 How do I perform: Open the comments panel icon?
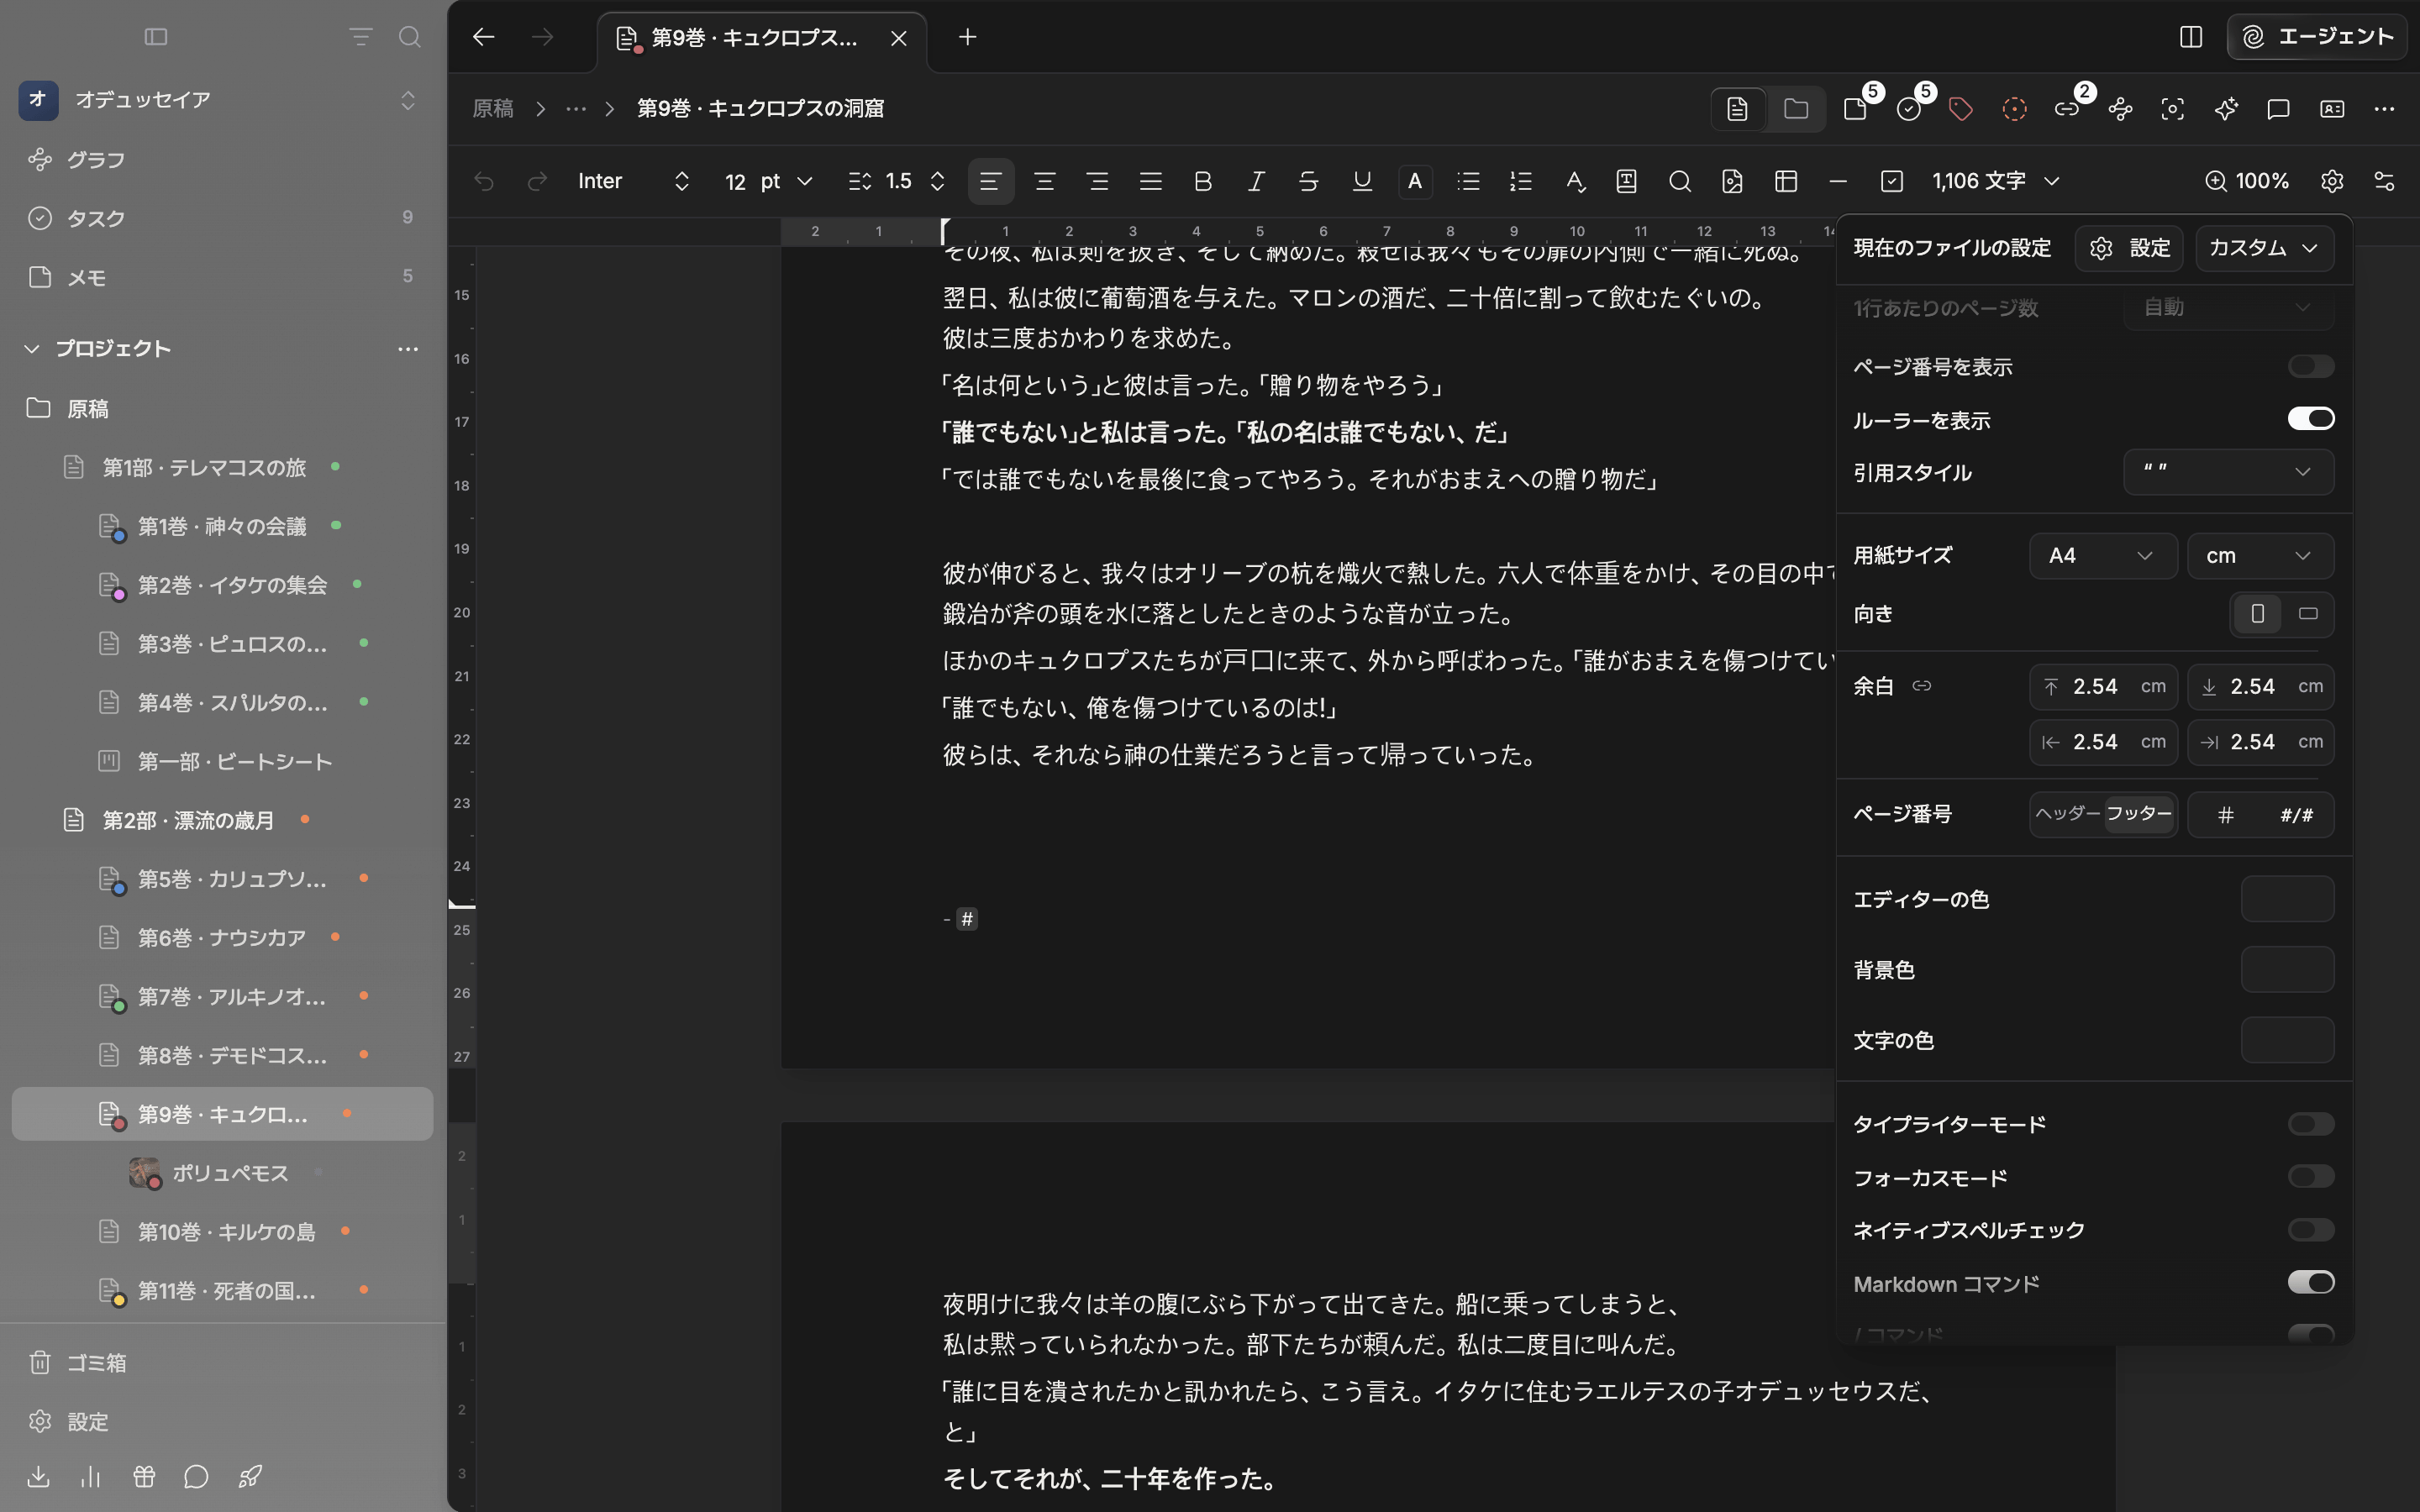coord(2278,109)
